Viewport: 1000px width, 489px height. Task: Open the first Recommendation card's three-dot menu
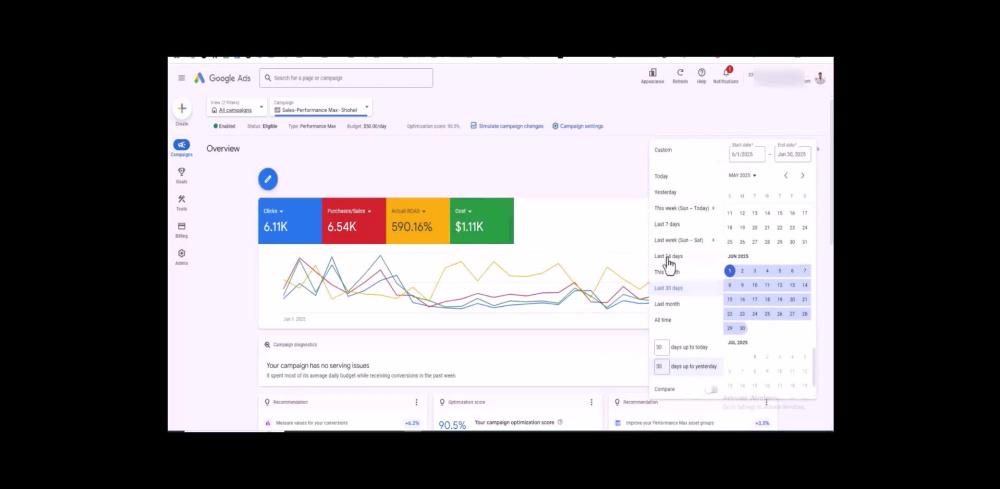click(416, 402)
